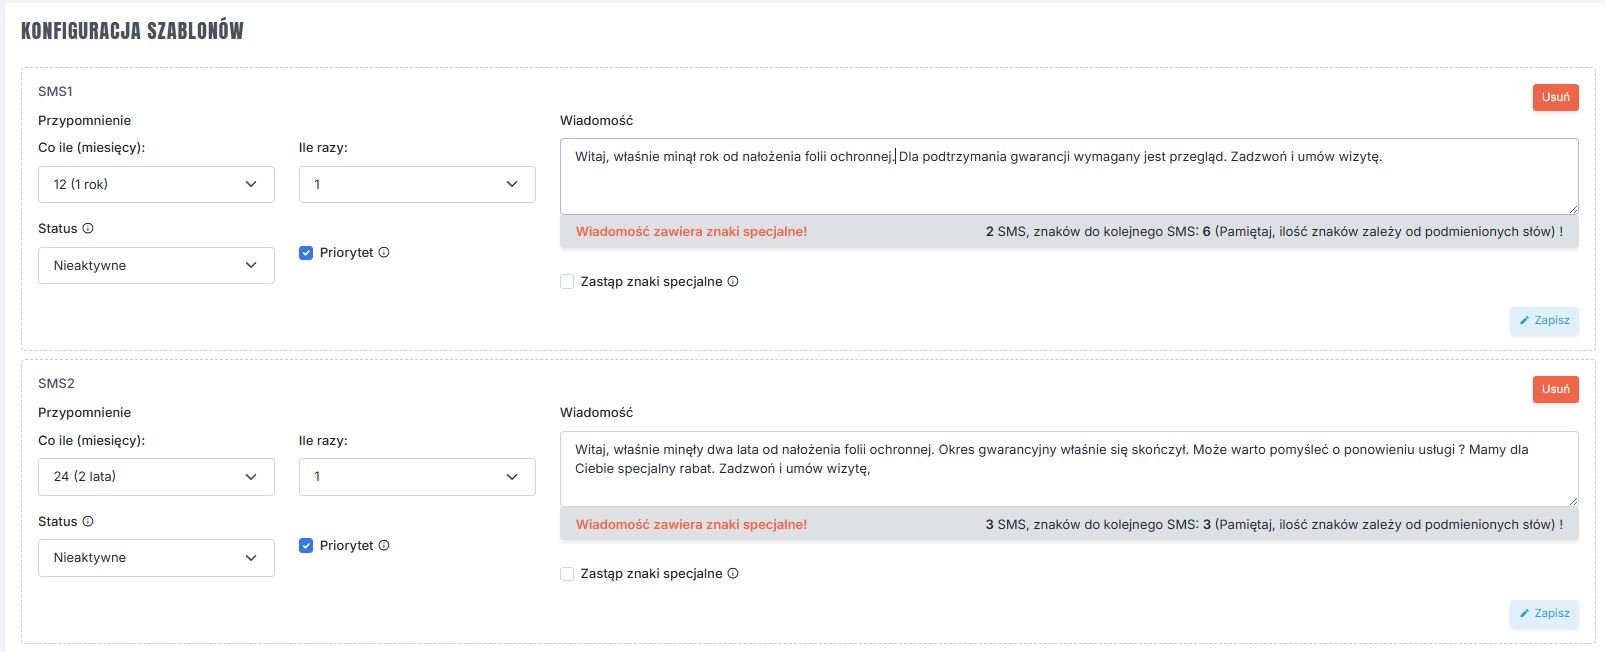Click the info icon beside SMS1 Priorytet

click(384, 253)
